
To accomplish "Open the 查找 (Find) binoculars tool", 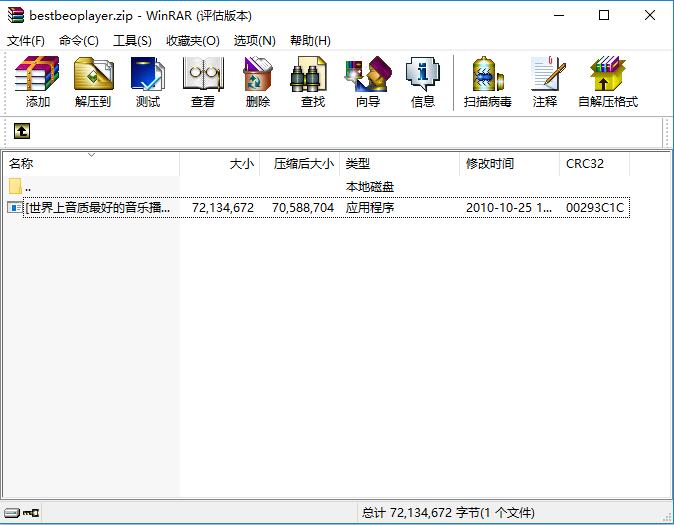I will (x=313, y=82).
